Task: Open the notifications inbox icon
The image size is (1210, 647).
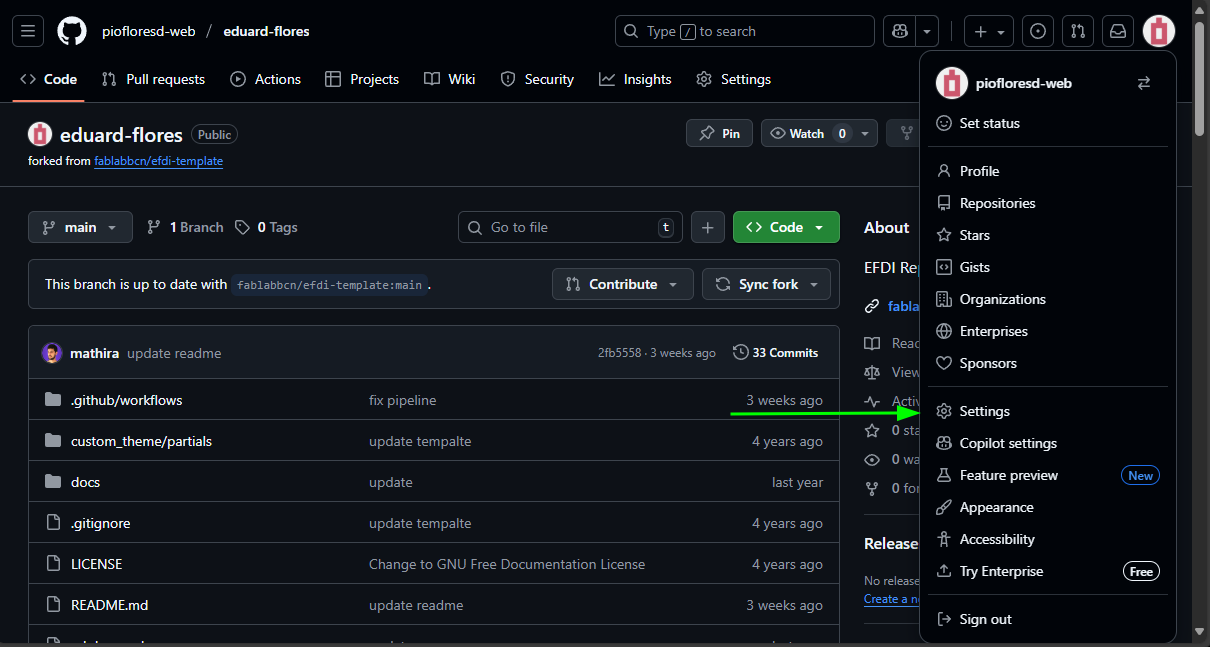Action: (1118, 31)
